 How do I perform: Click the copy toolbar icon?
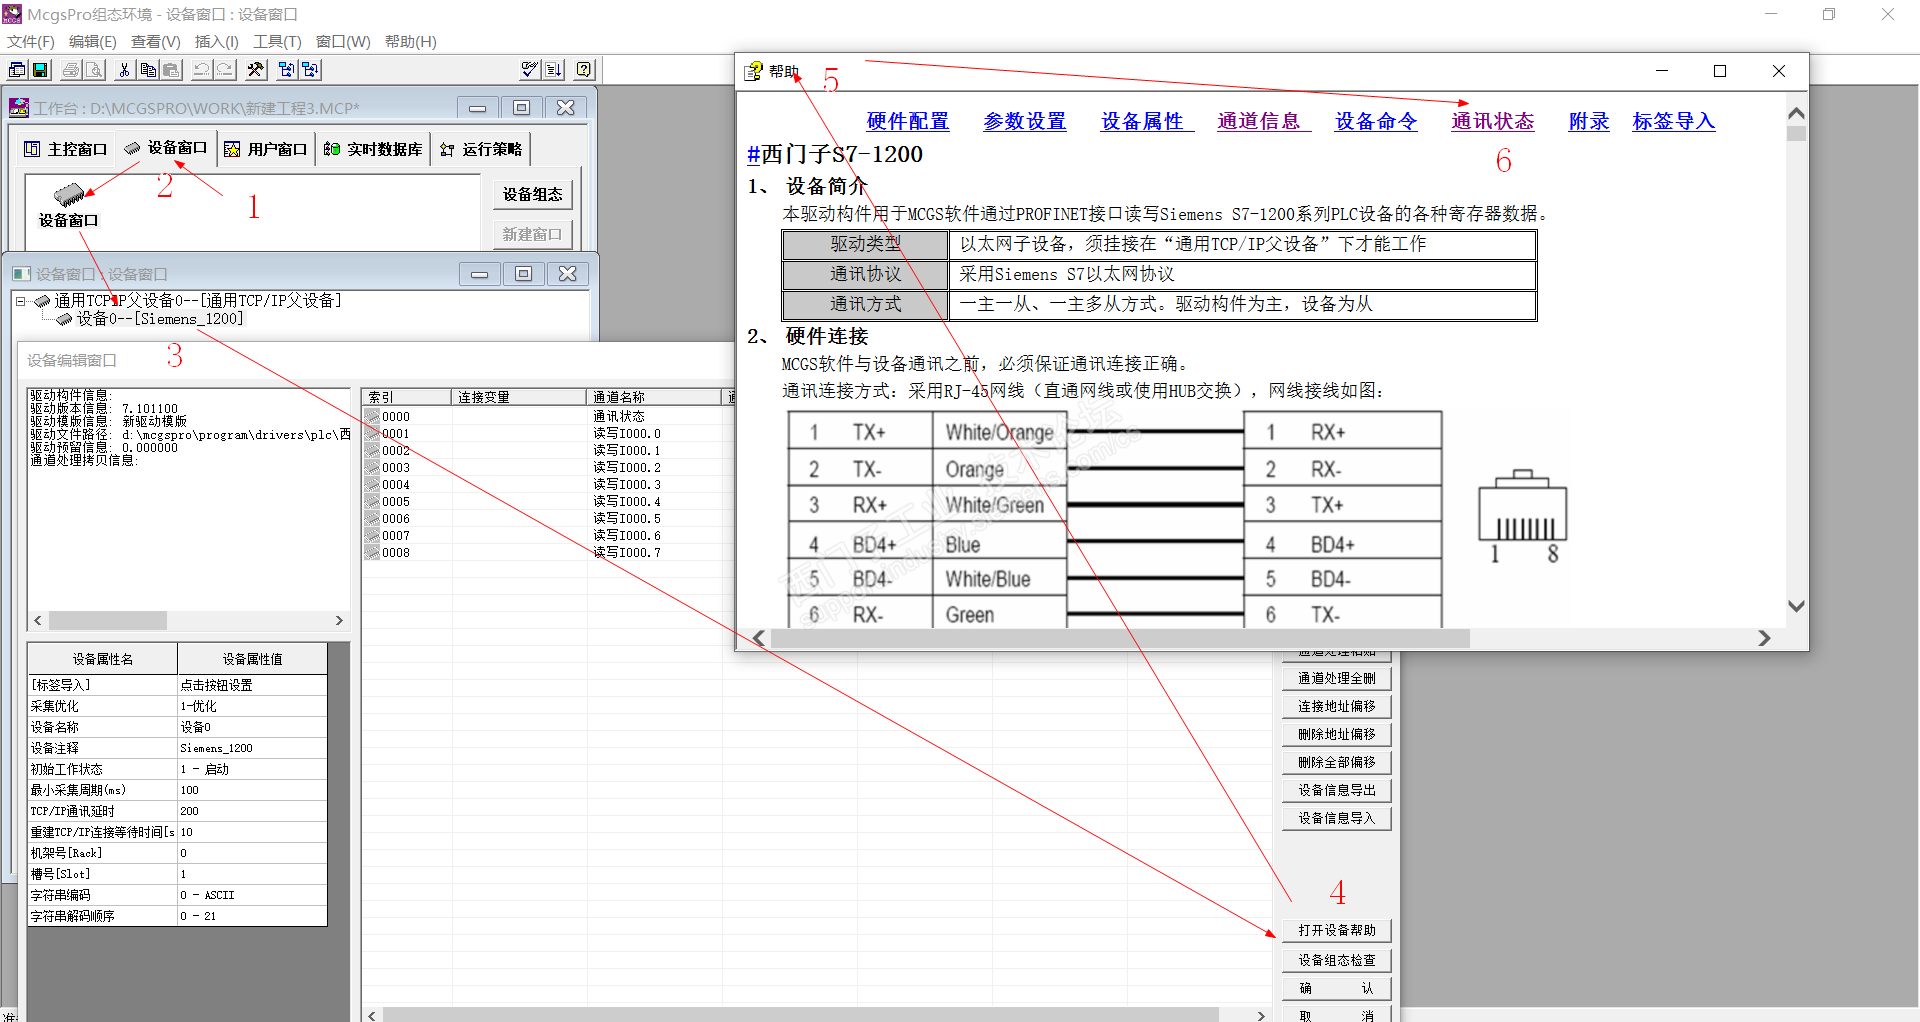(x=148, y=69)
